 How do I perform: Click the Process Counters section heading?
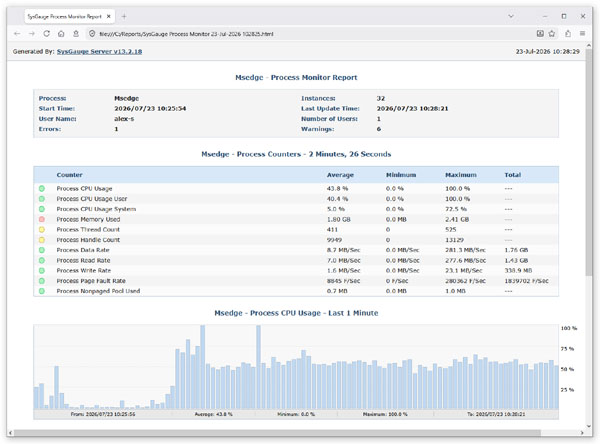click(x=296, y=154)
